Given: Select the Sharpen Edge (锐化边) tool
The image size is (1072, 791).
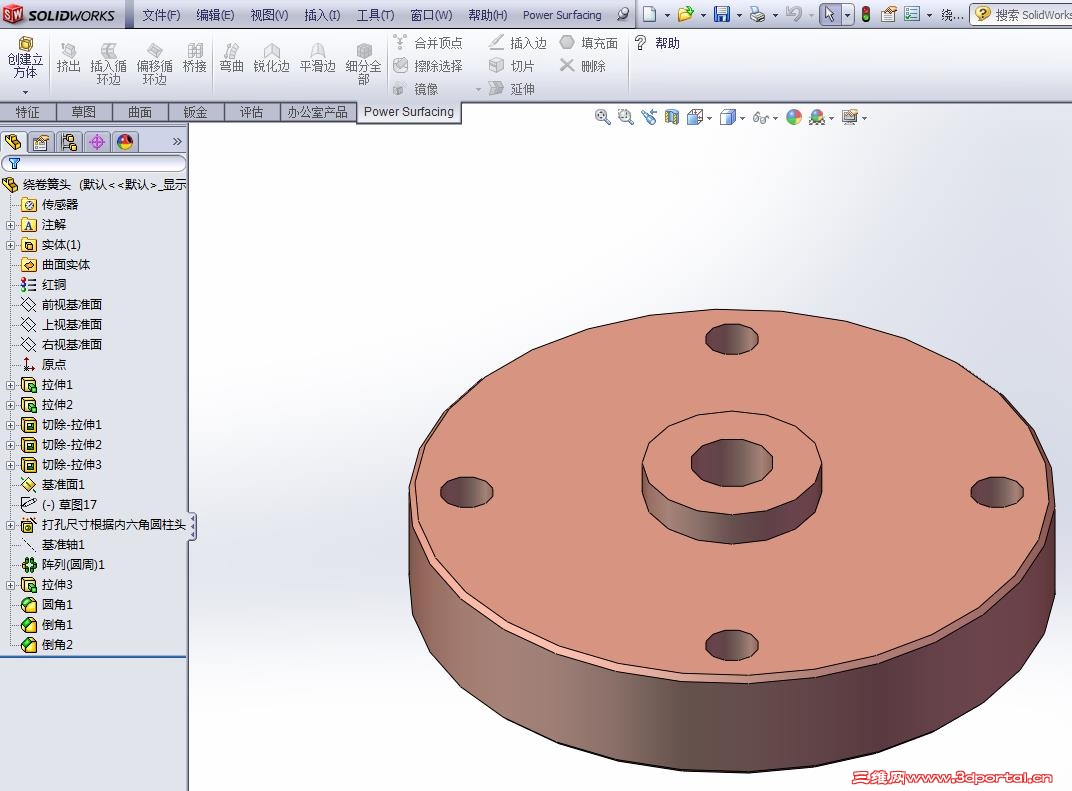Looking at the screenshot, I should coord(271,57).
